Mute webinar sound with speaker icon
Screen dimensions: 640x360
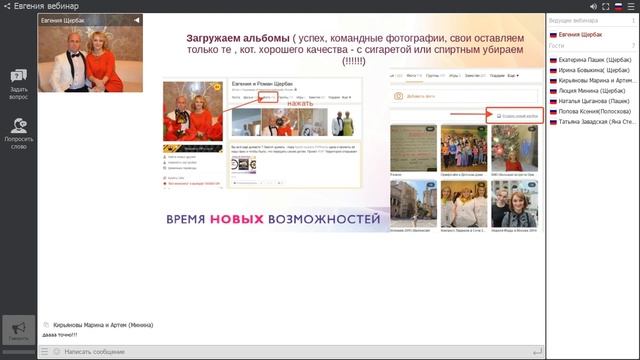point(593,7)
